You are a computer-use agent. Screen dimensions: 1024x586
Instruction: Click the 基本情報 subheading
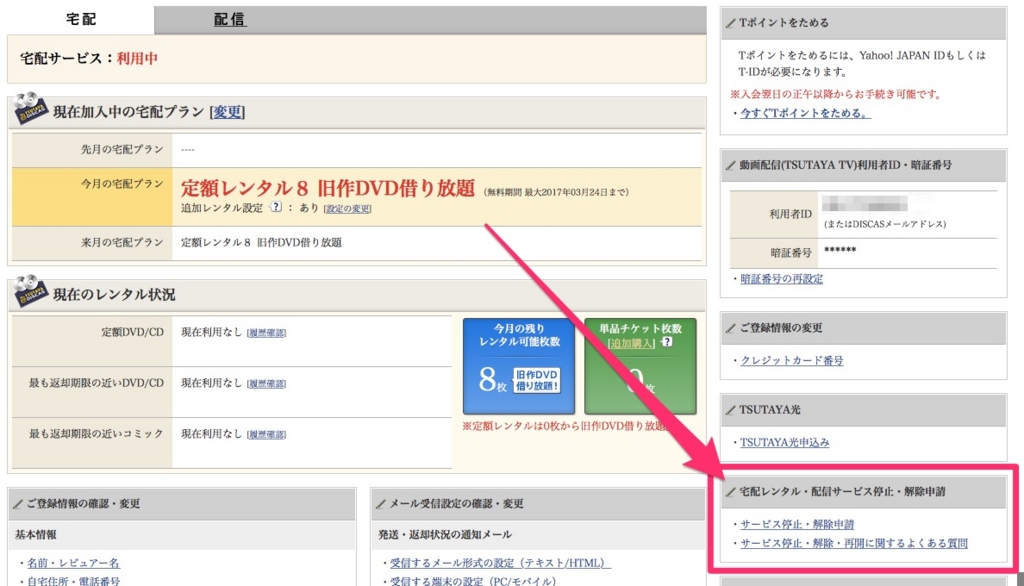[x=36, y=535]
